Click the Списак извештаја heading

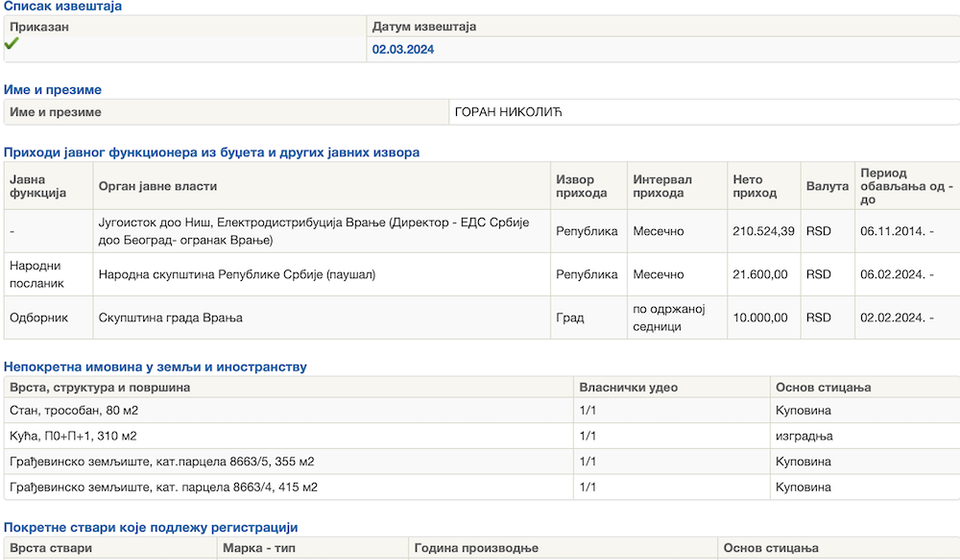[x=62, y=6]
